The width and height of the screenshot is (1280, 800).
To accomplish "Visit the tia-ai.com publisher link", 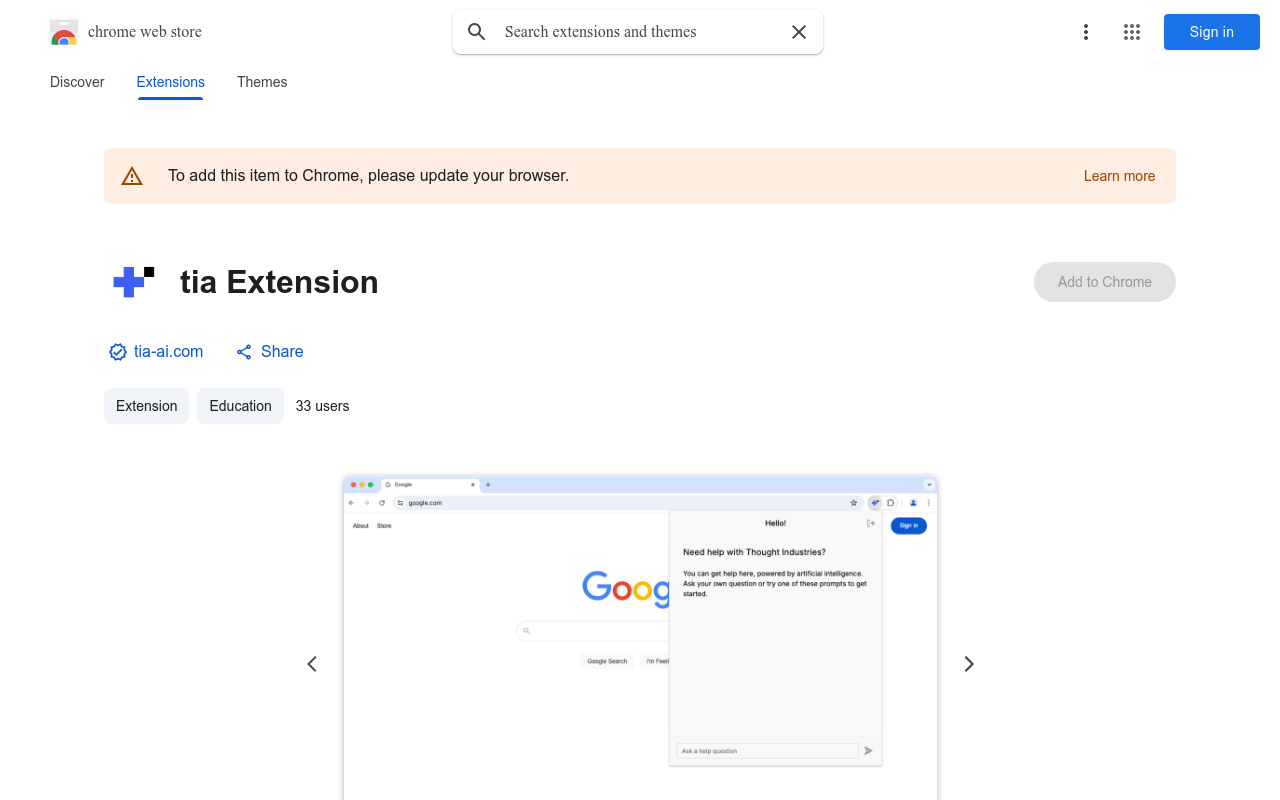I will pyautogui.click(x=169, y=352).
